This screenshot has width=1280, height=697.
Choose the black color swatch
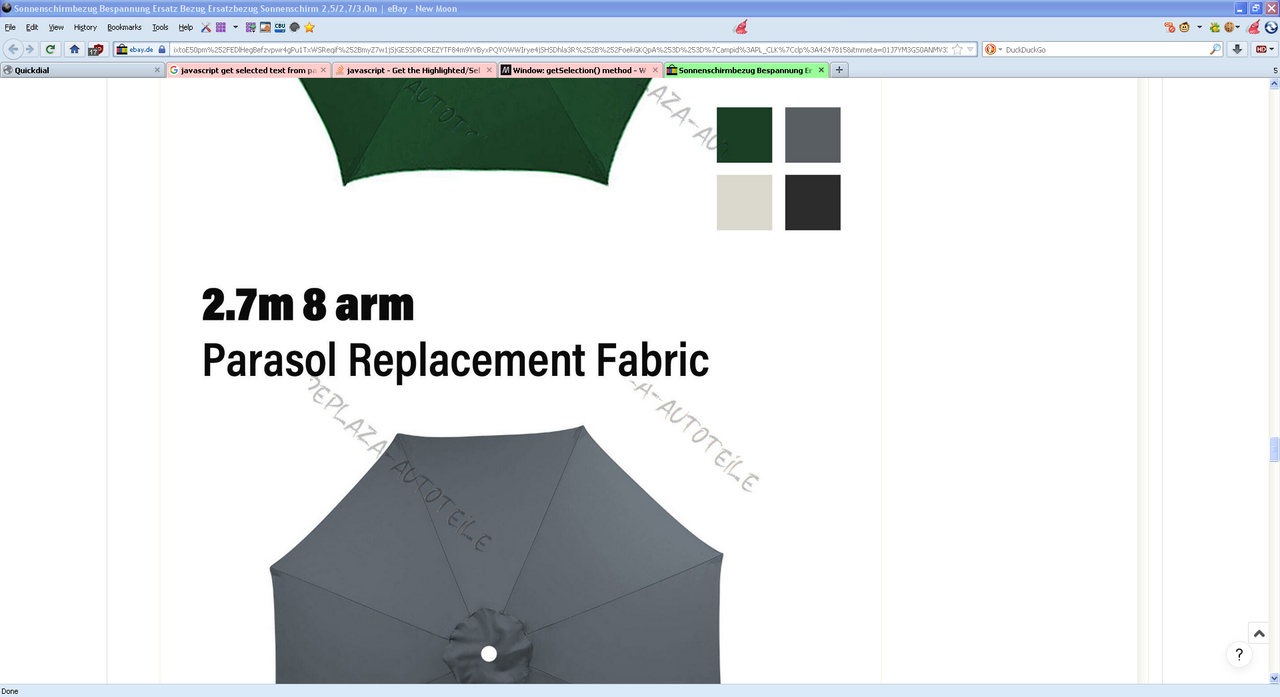(812, 202)
